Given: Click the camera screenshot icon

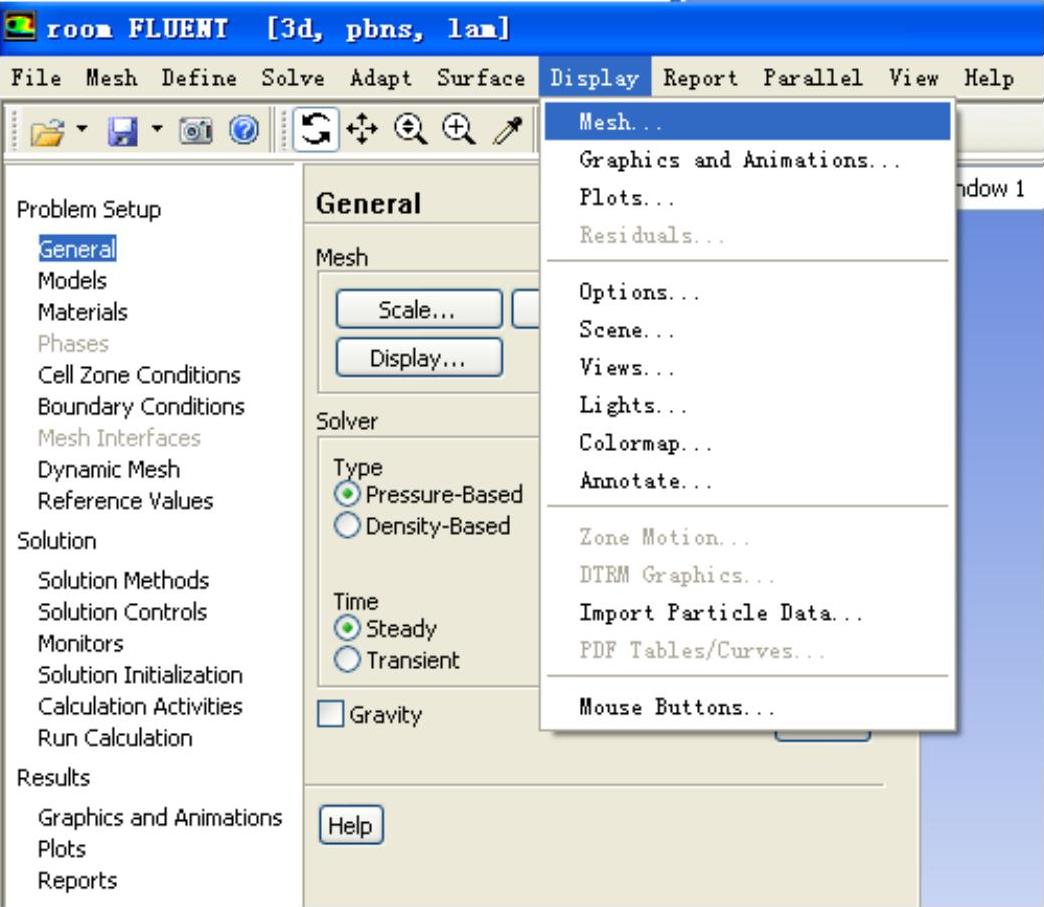Looking at the screenshot, I should point(196,130).
